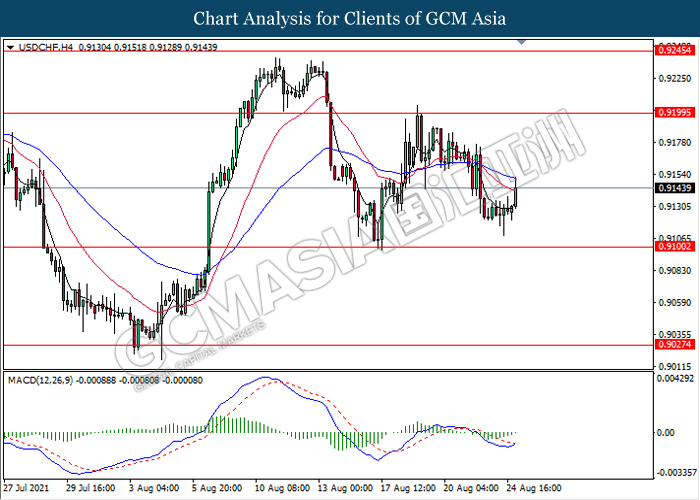Click the MACD zero level 0.00 label

click(665, 433)
